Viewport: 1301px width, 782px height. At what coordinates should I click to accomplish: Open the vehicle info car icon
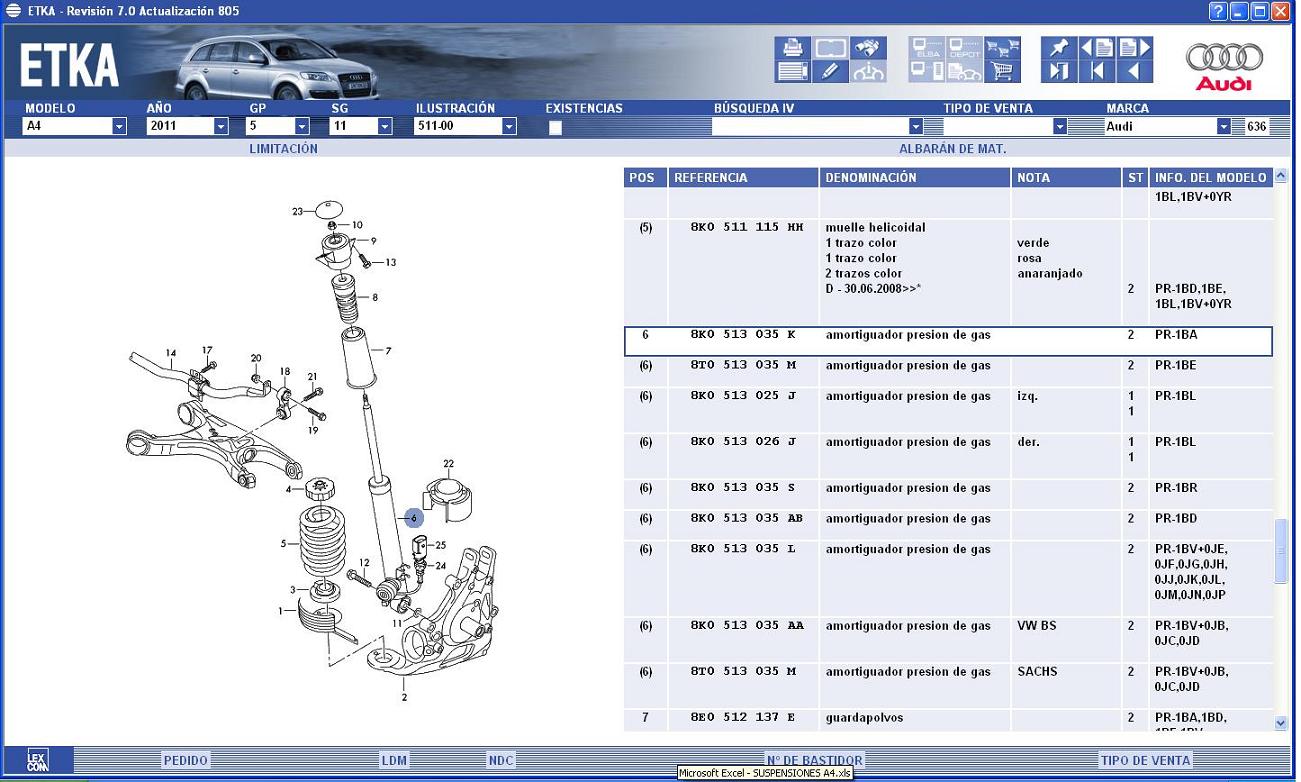coord(868,72)
